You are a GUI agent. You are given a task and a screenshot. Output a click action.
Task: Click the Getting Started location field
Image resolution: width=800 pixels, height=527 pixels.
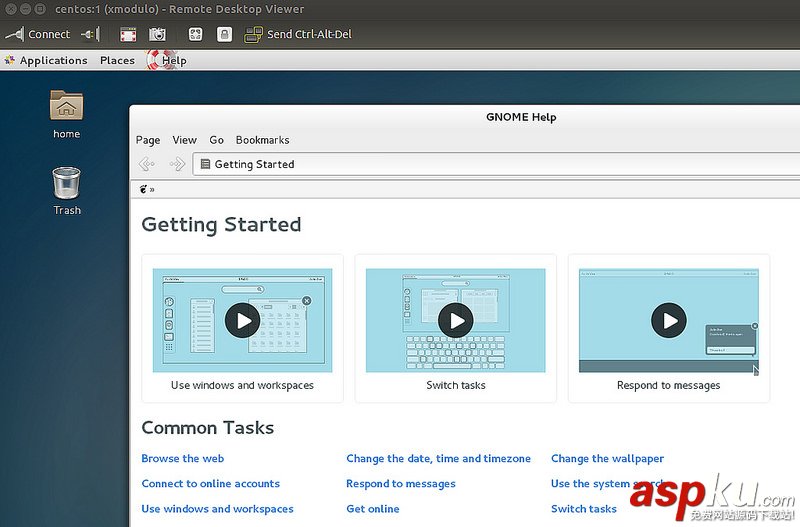(496, 164)
